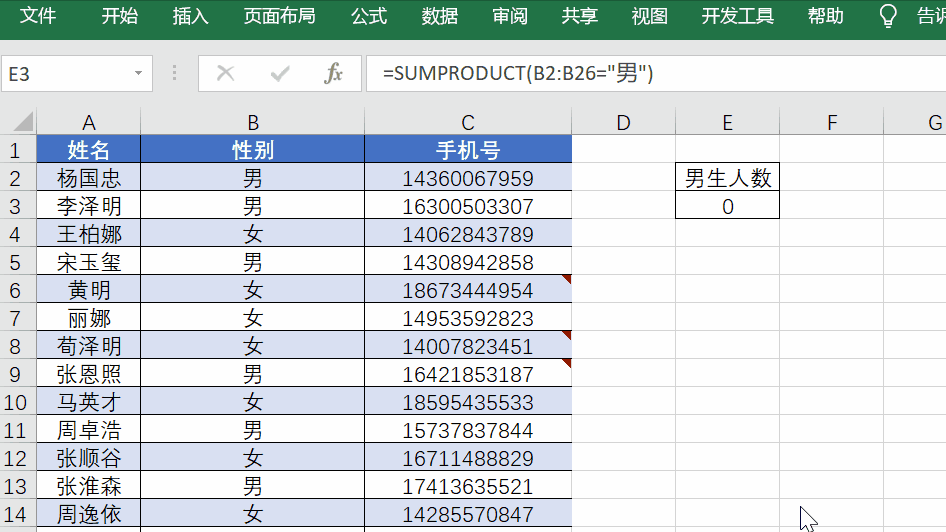Select row 14 header
Screen dimensions: 946x532
pos(17,514)
